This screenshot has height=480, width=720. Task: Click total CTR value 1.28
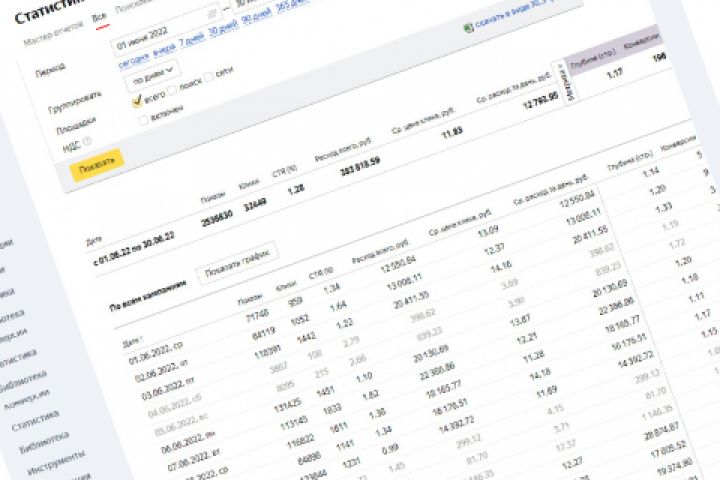click(296, 189)
